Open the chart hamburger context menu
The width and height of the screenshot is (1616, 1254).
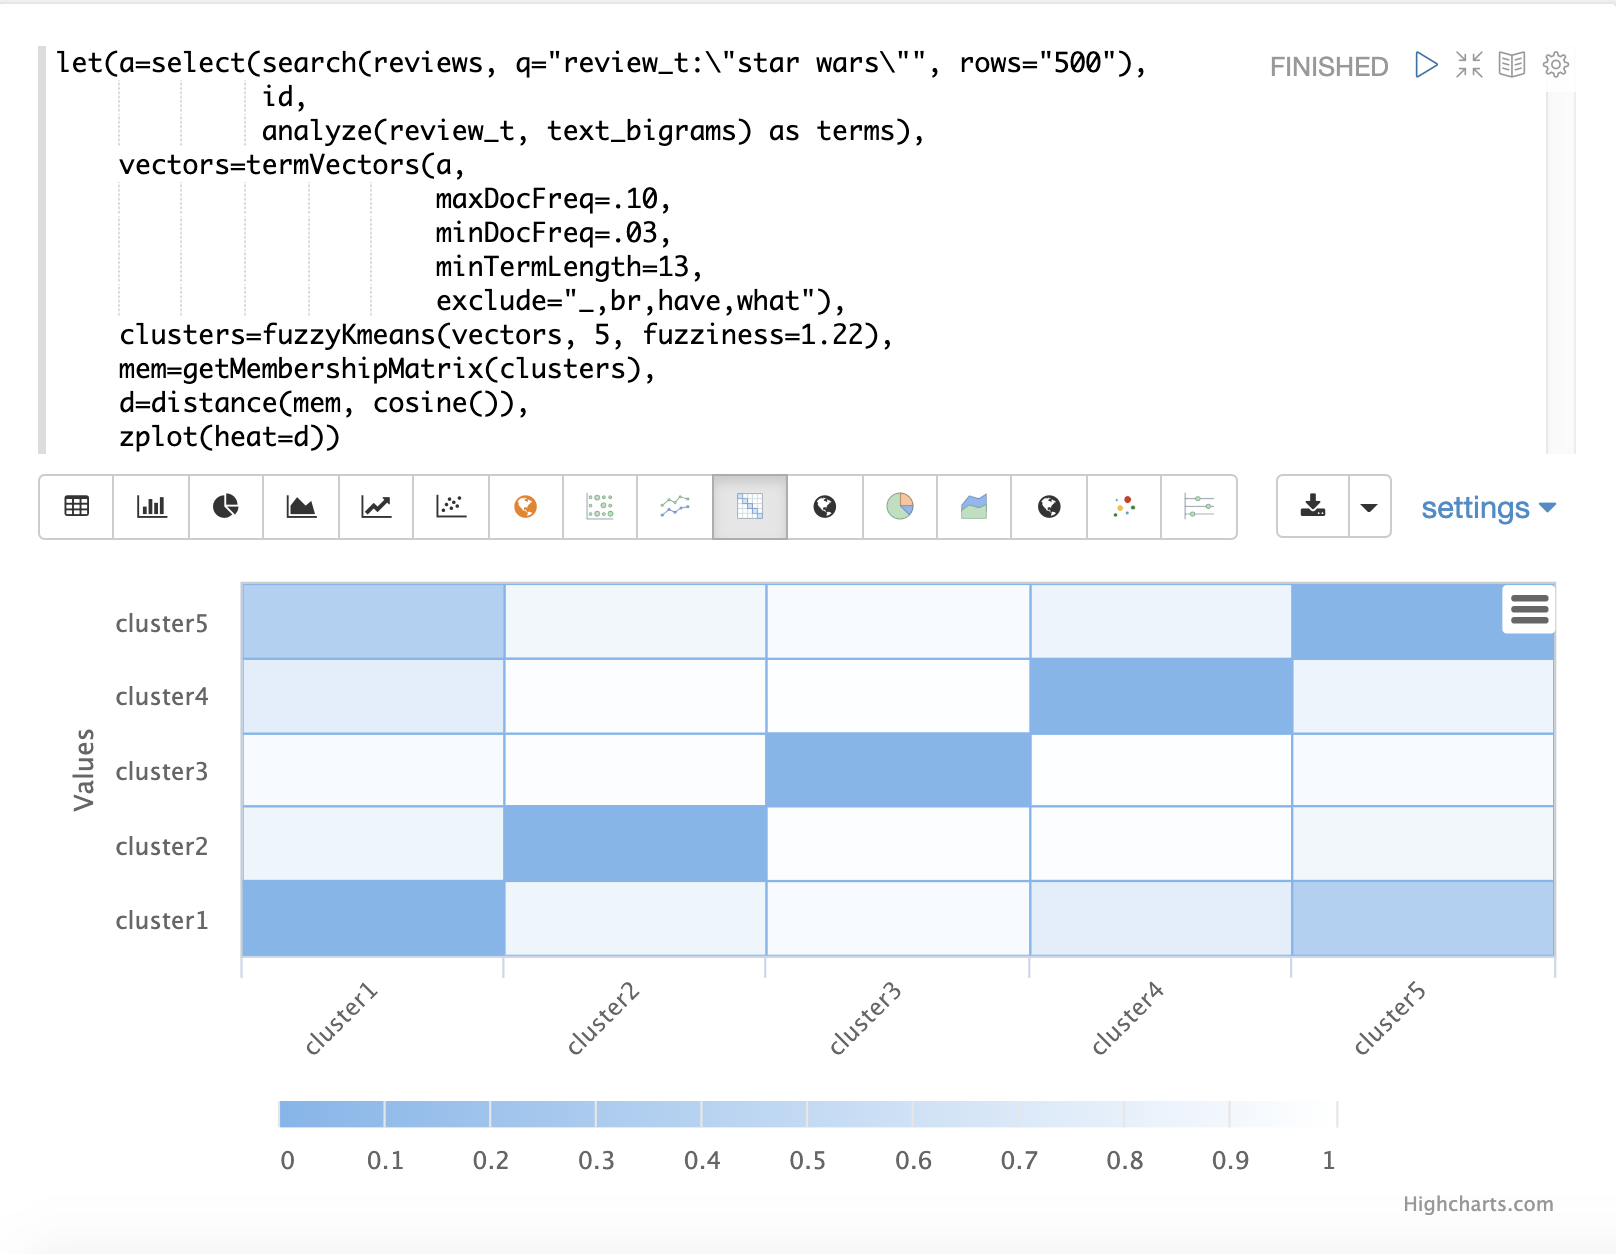pyautogui.click(x=1529, y=609)
